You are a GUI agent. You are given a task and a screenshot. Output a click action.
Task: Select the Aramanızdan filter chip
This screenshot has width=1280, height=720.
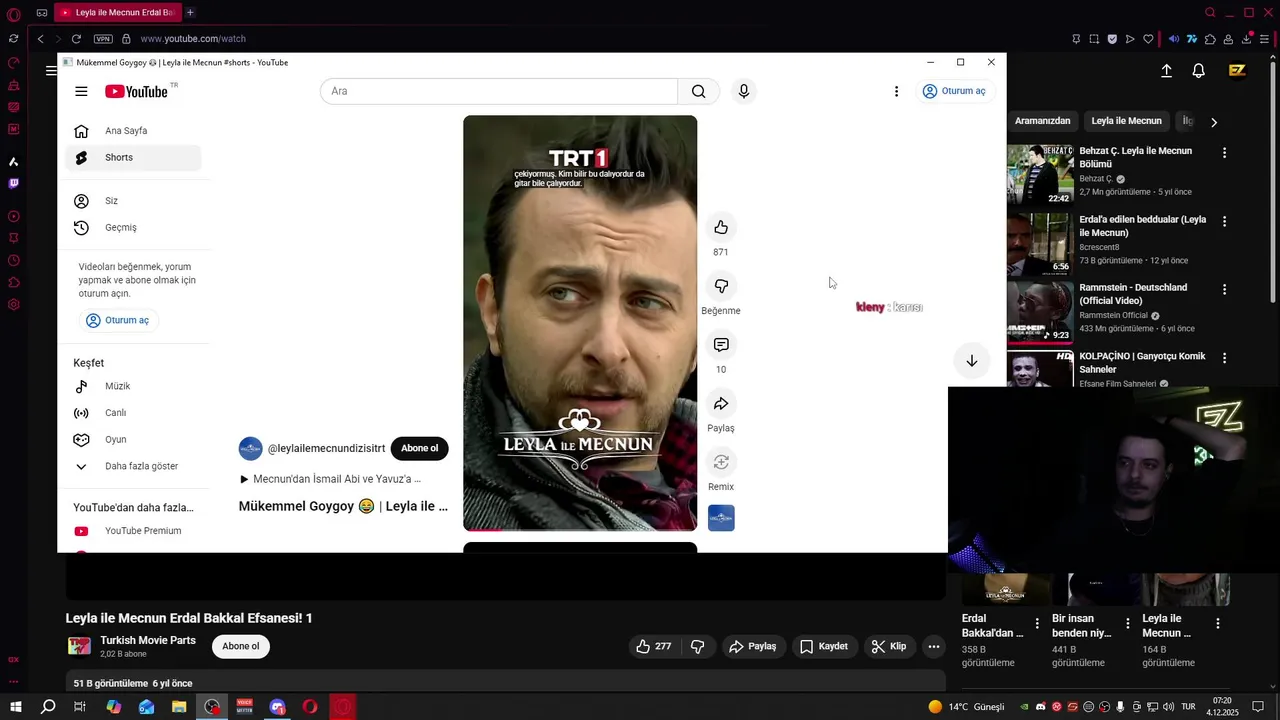pos(1042,121)
